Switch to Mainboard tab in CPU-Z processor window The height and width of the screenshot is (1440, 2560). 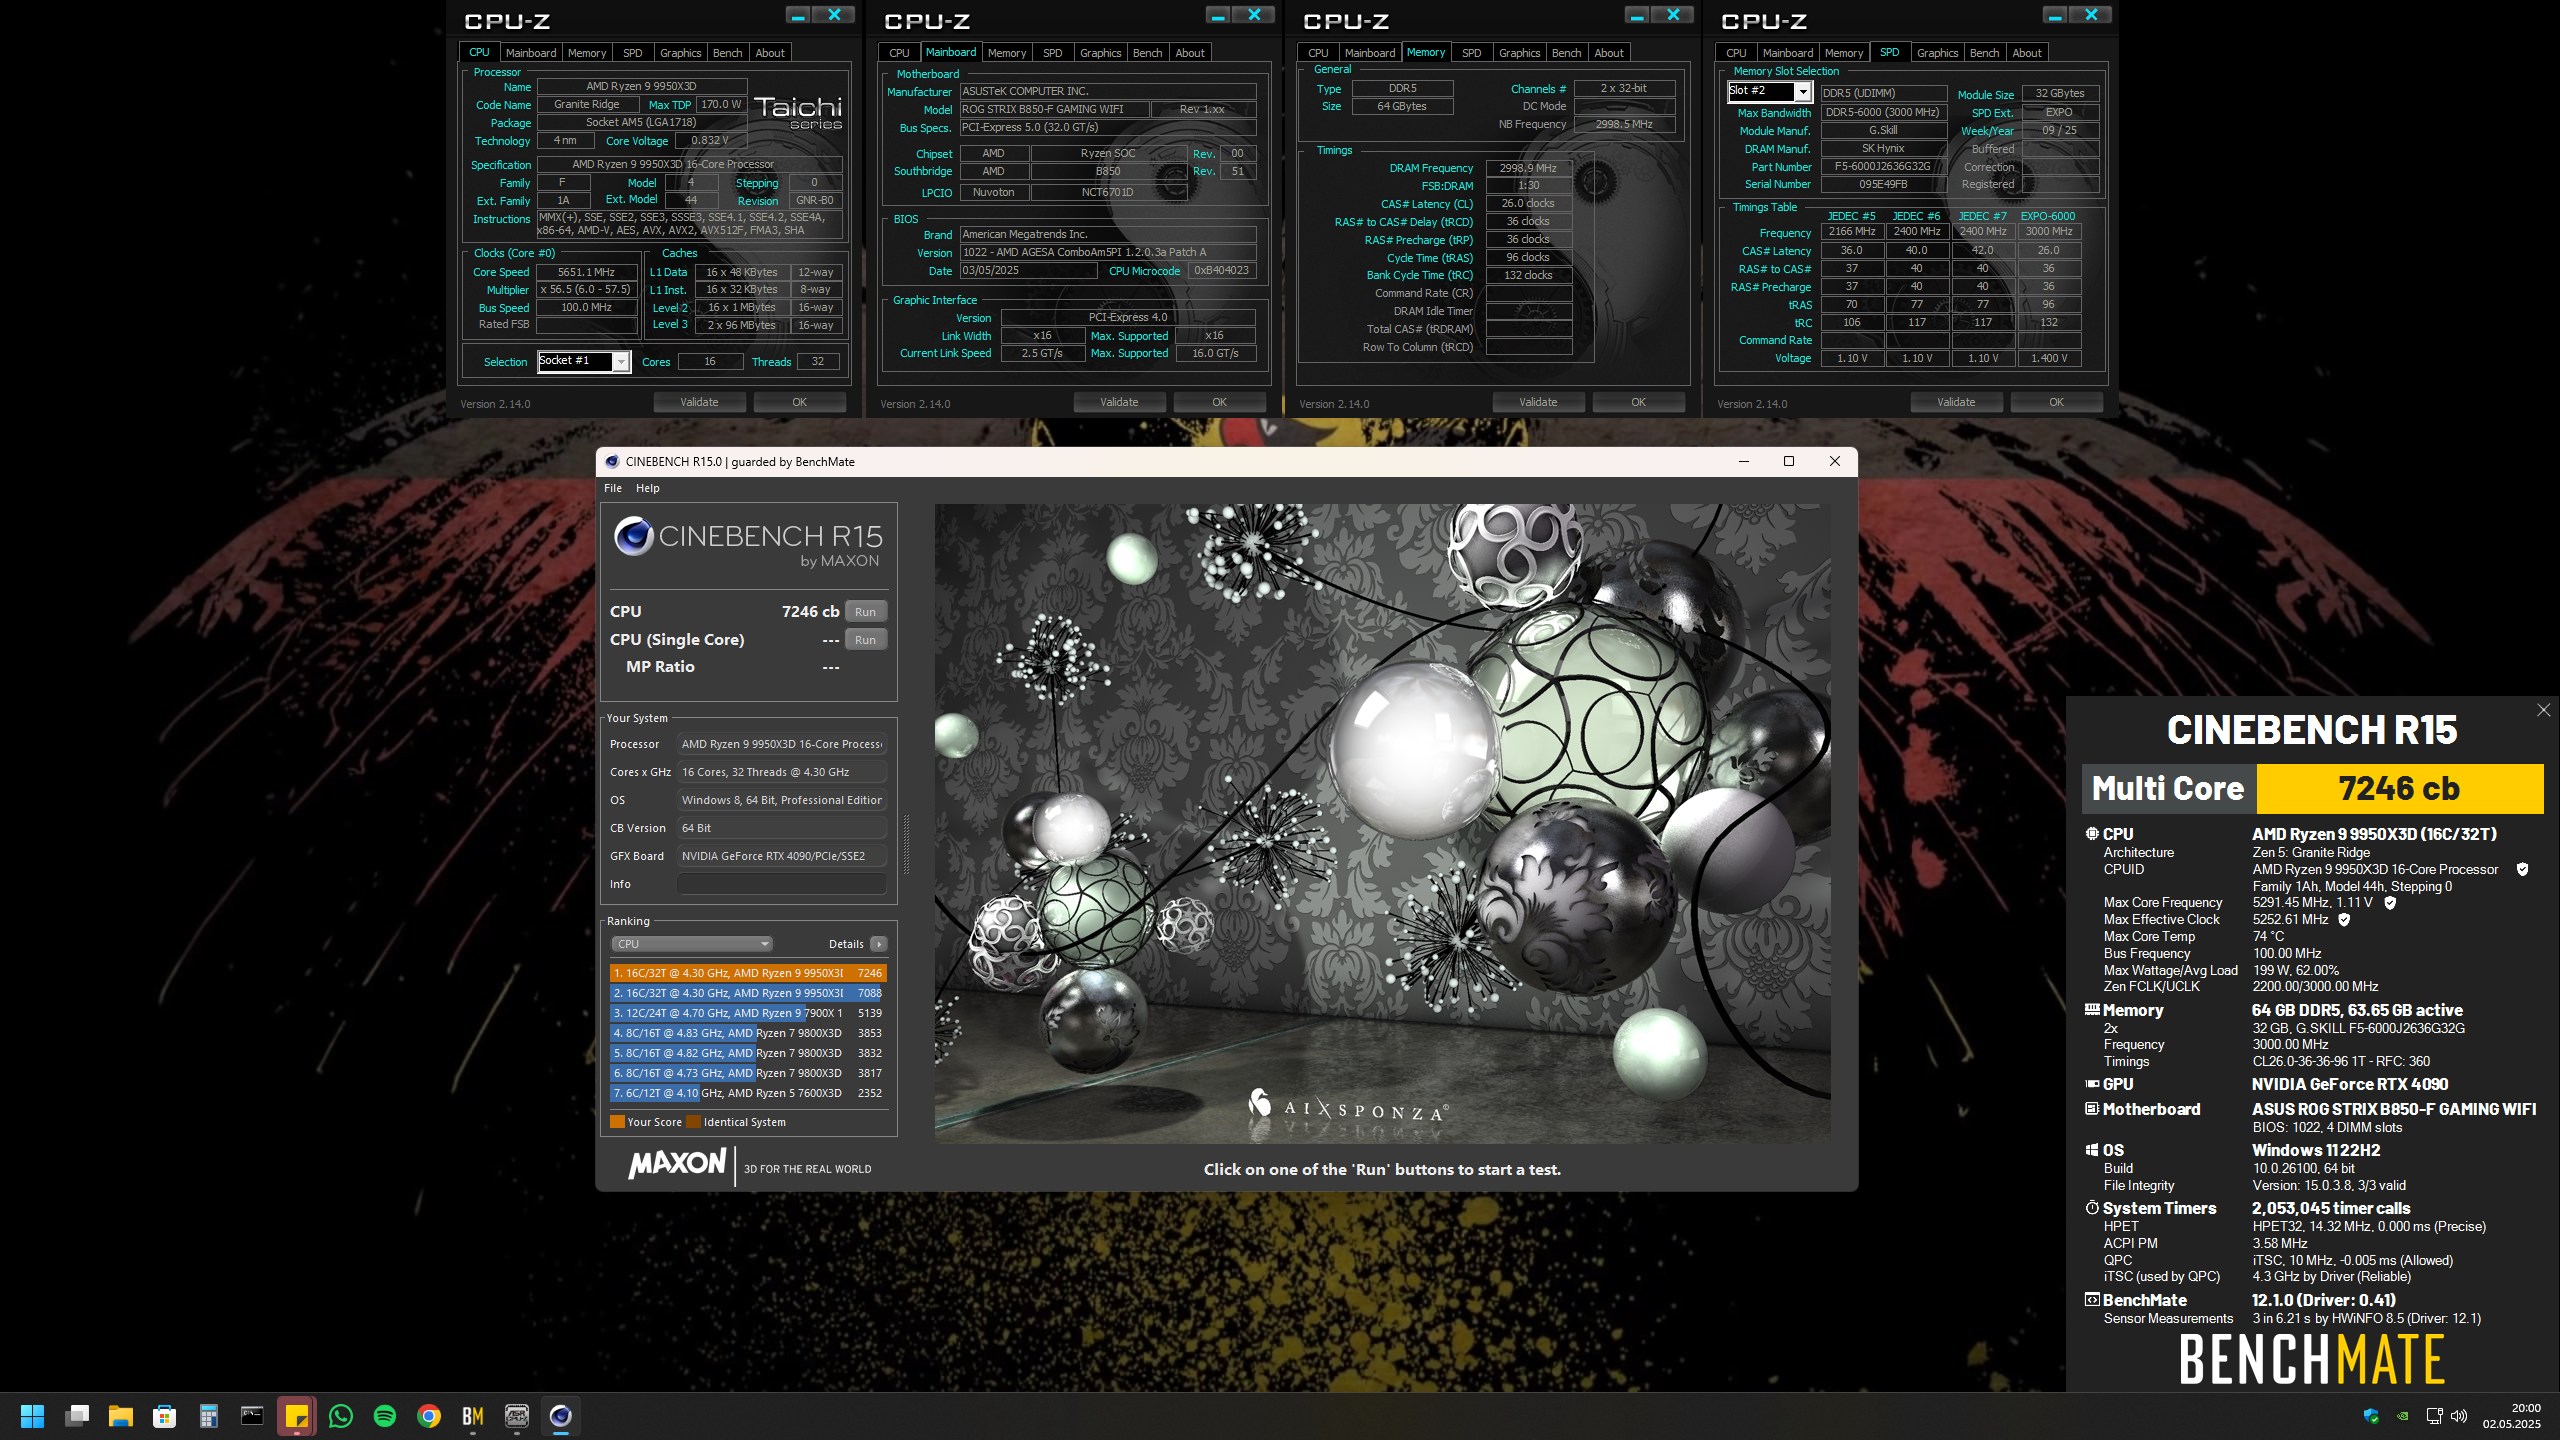530,53
